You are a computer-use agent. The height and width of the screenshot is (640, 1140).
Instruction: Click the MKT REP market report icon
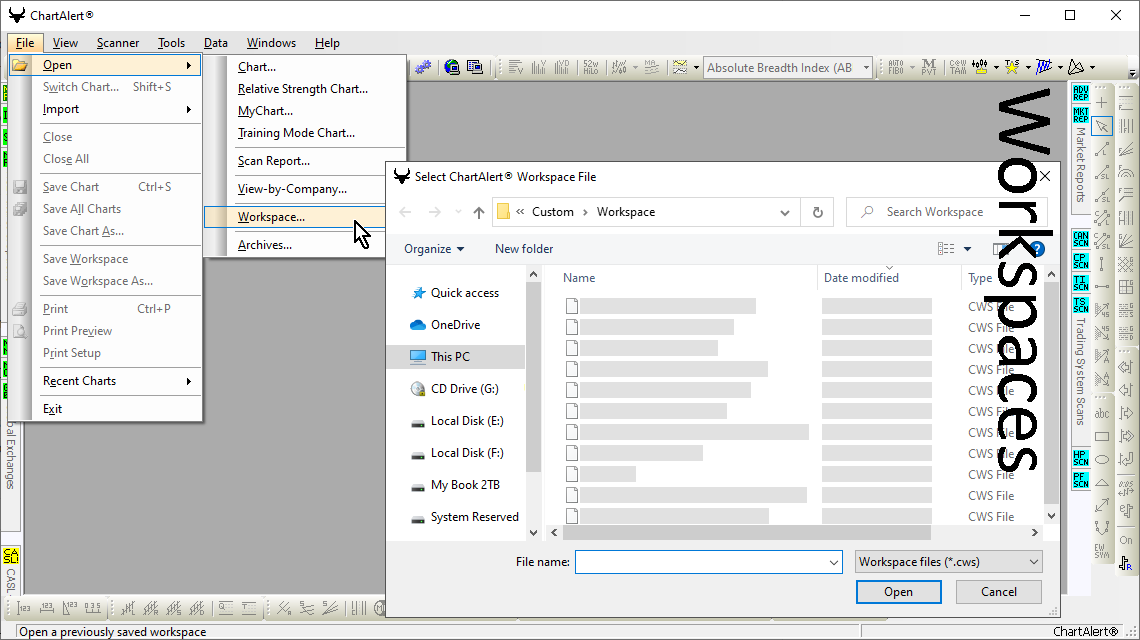click(1080, 115)
